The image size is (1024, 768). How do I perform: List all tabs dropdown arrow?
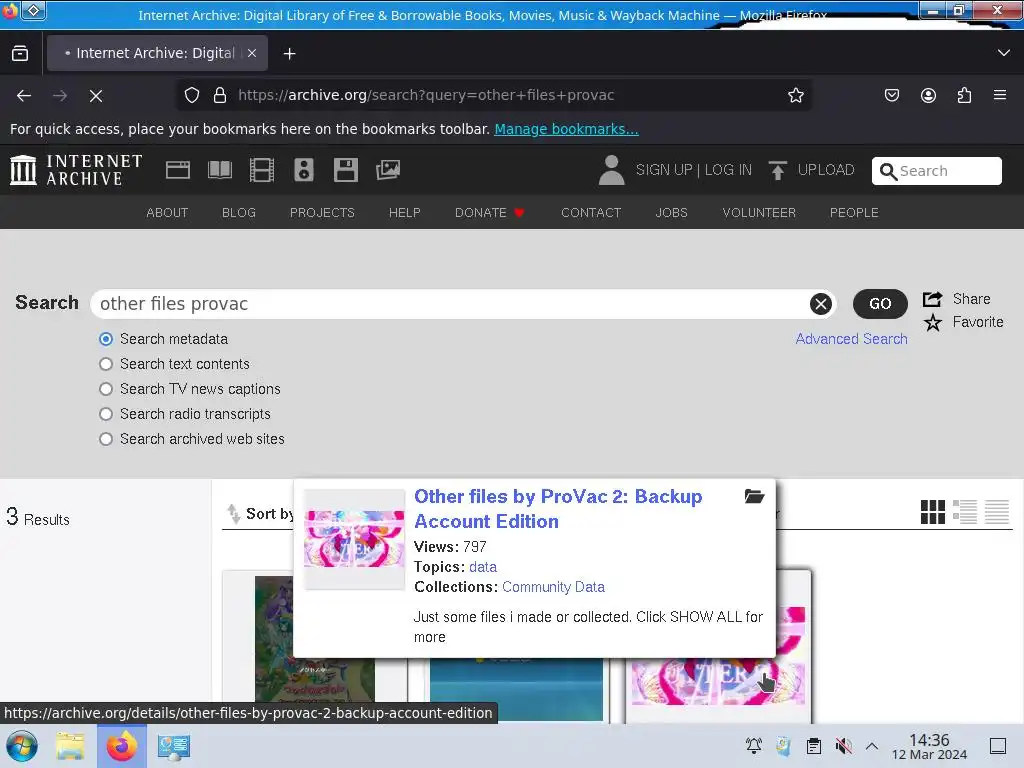tap(1004, 53)
